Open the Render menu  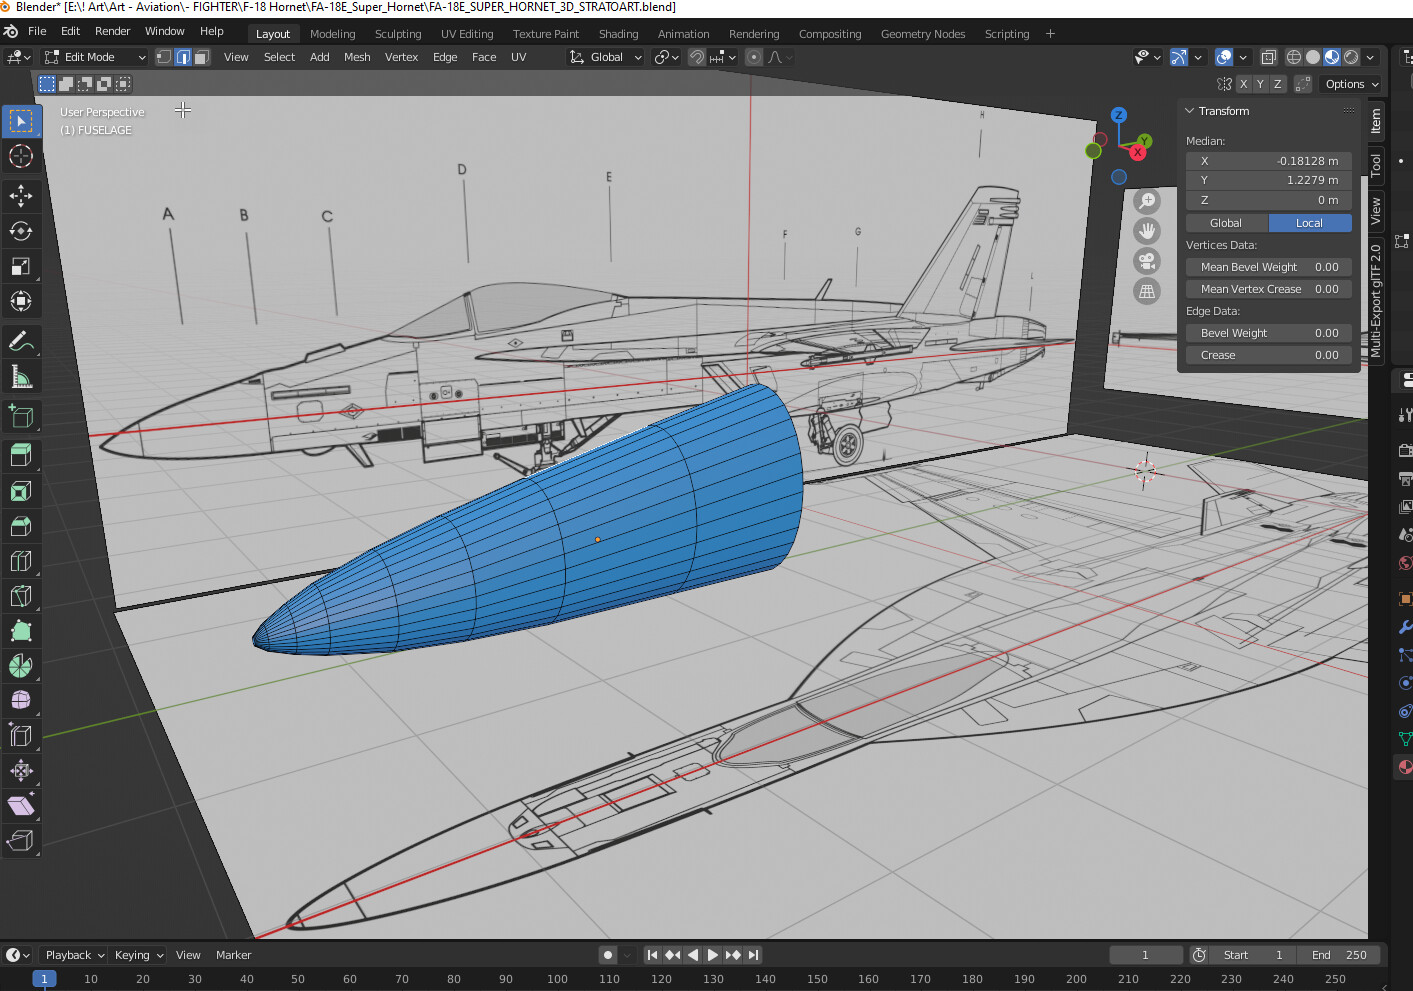click(x=112, y=31)
